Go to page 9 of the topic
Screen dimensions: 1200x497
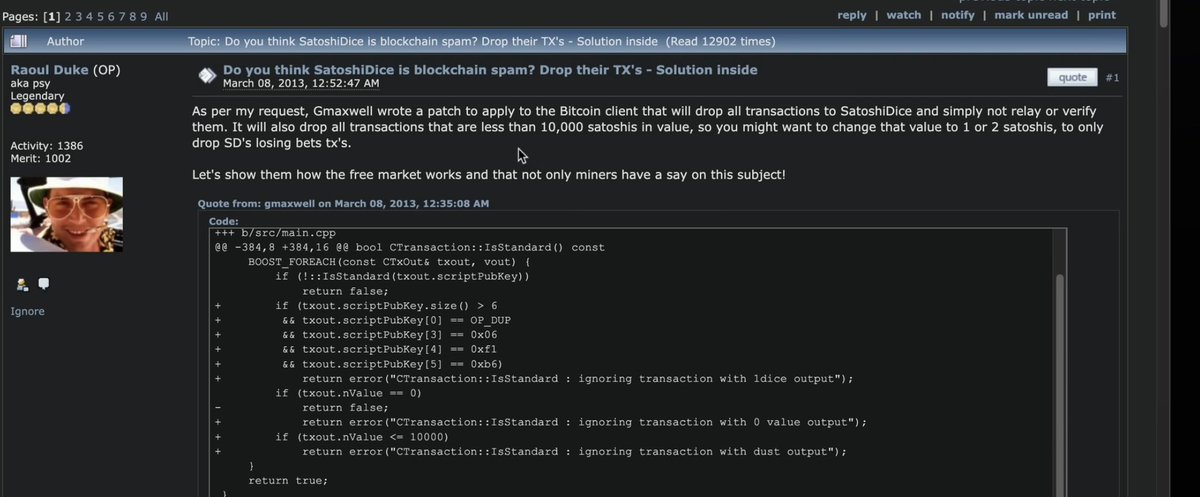click(x=144, y=17)
